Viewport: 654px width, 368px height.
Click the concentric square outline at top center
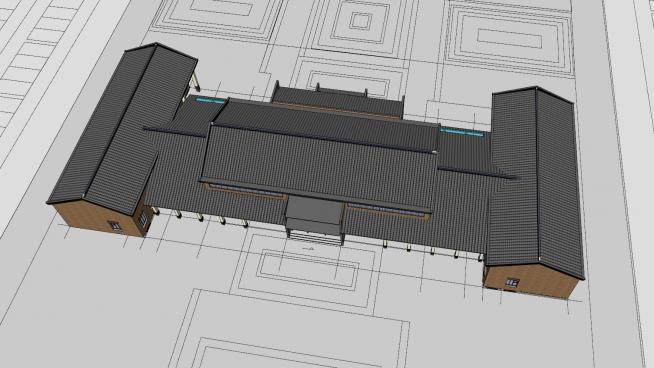tap(360, 21)
